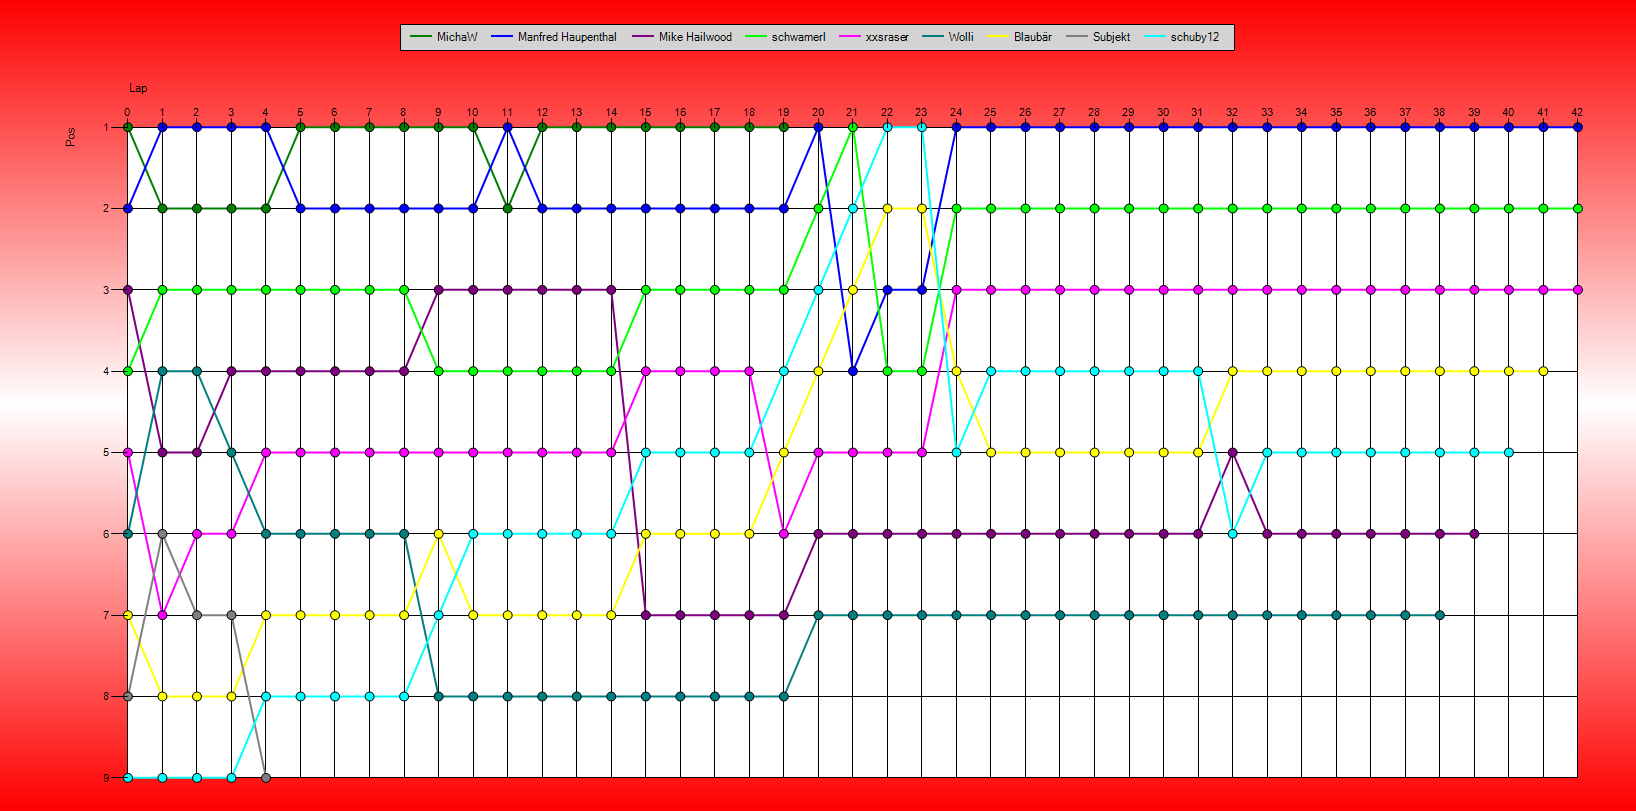Select light green marker at lap 0, position 4

(x=128, y=371)
